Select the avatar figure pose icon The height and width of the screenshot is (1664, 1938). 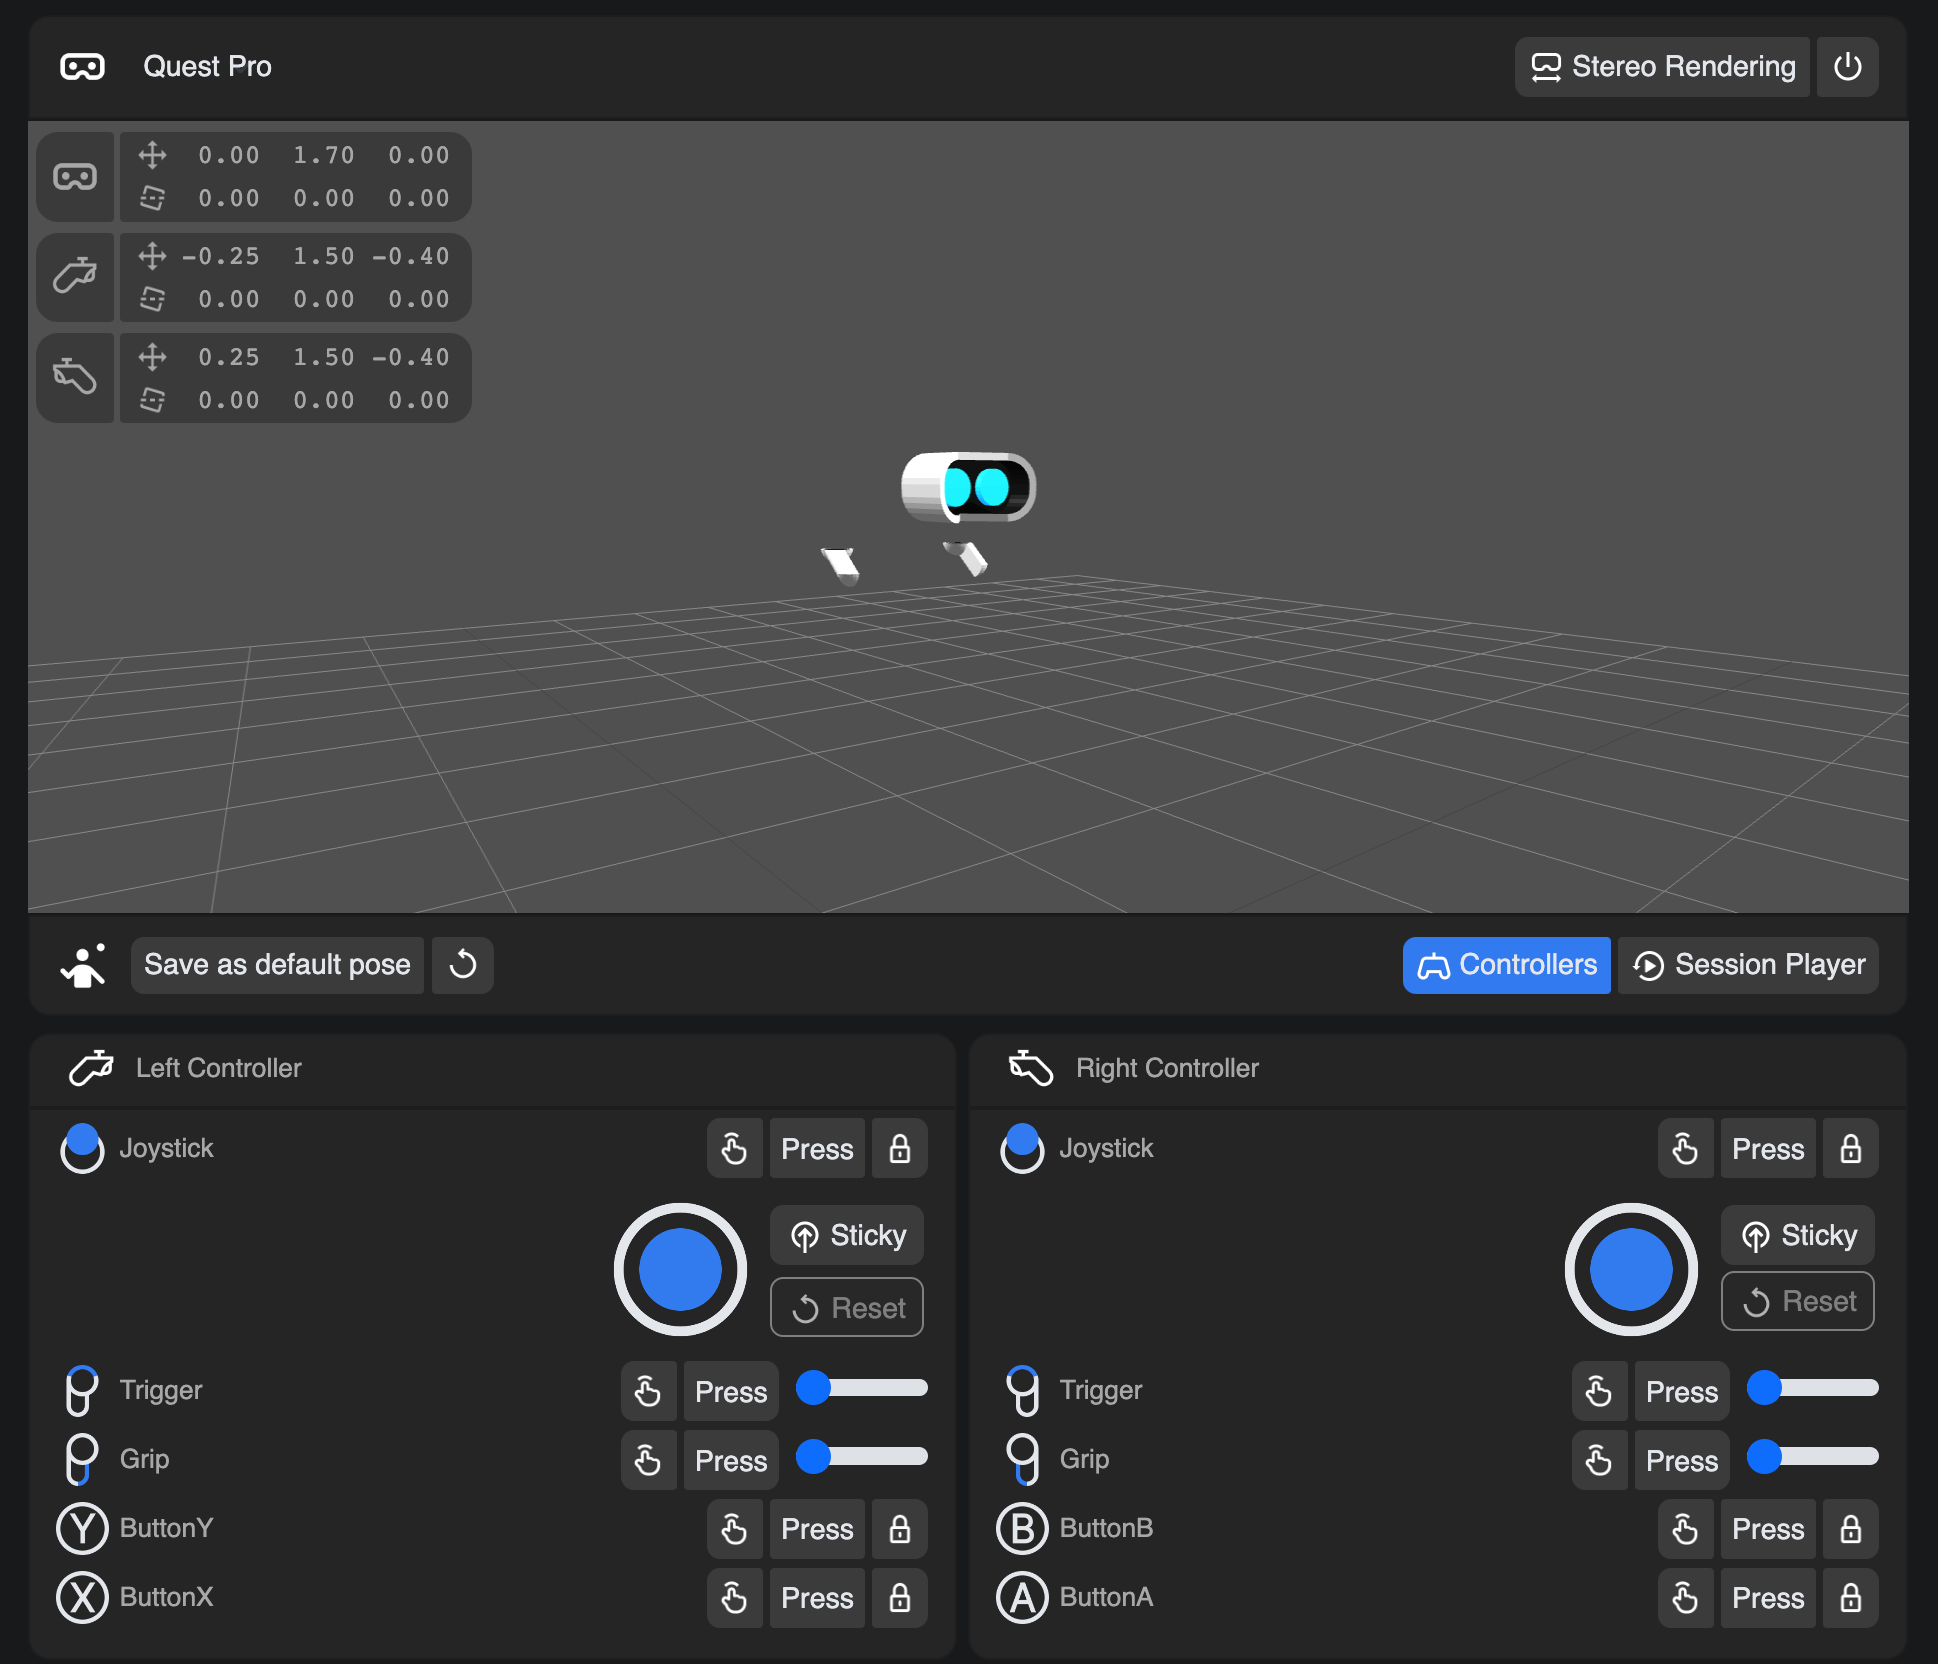pos(84,964)
